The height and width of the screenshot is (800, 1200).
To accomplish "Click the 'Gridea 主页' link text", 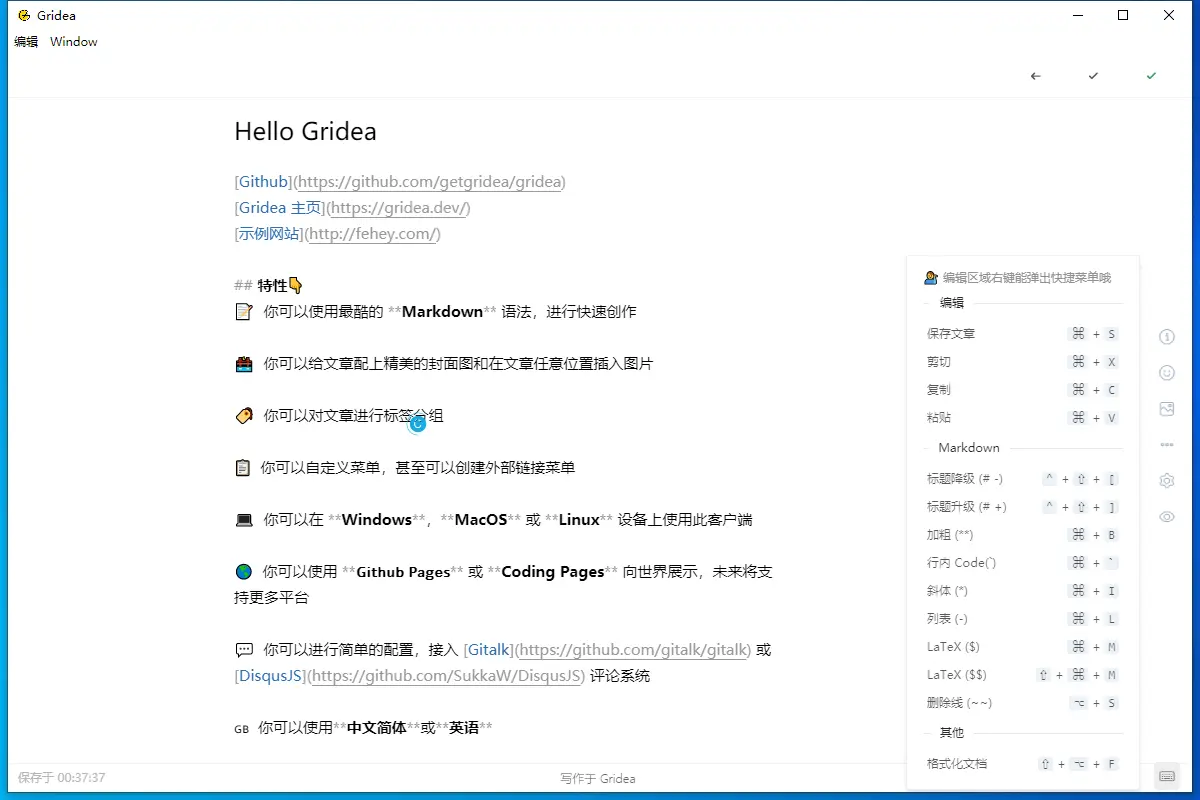I will 281,208.
